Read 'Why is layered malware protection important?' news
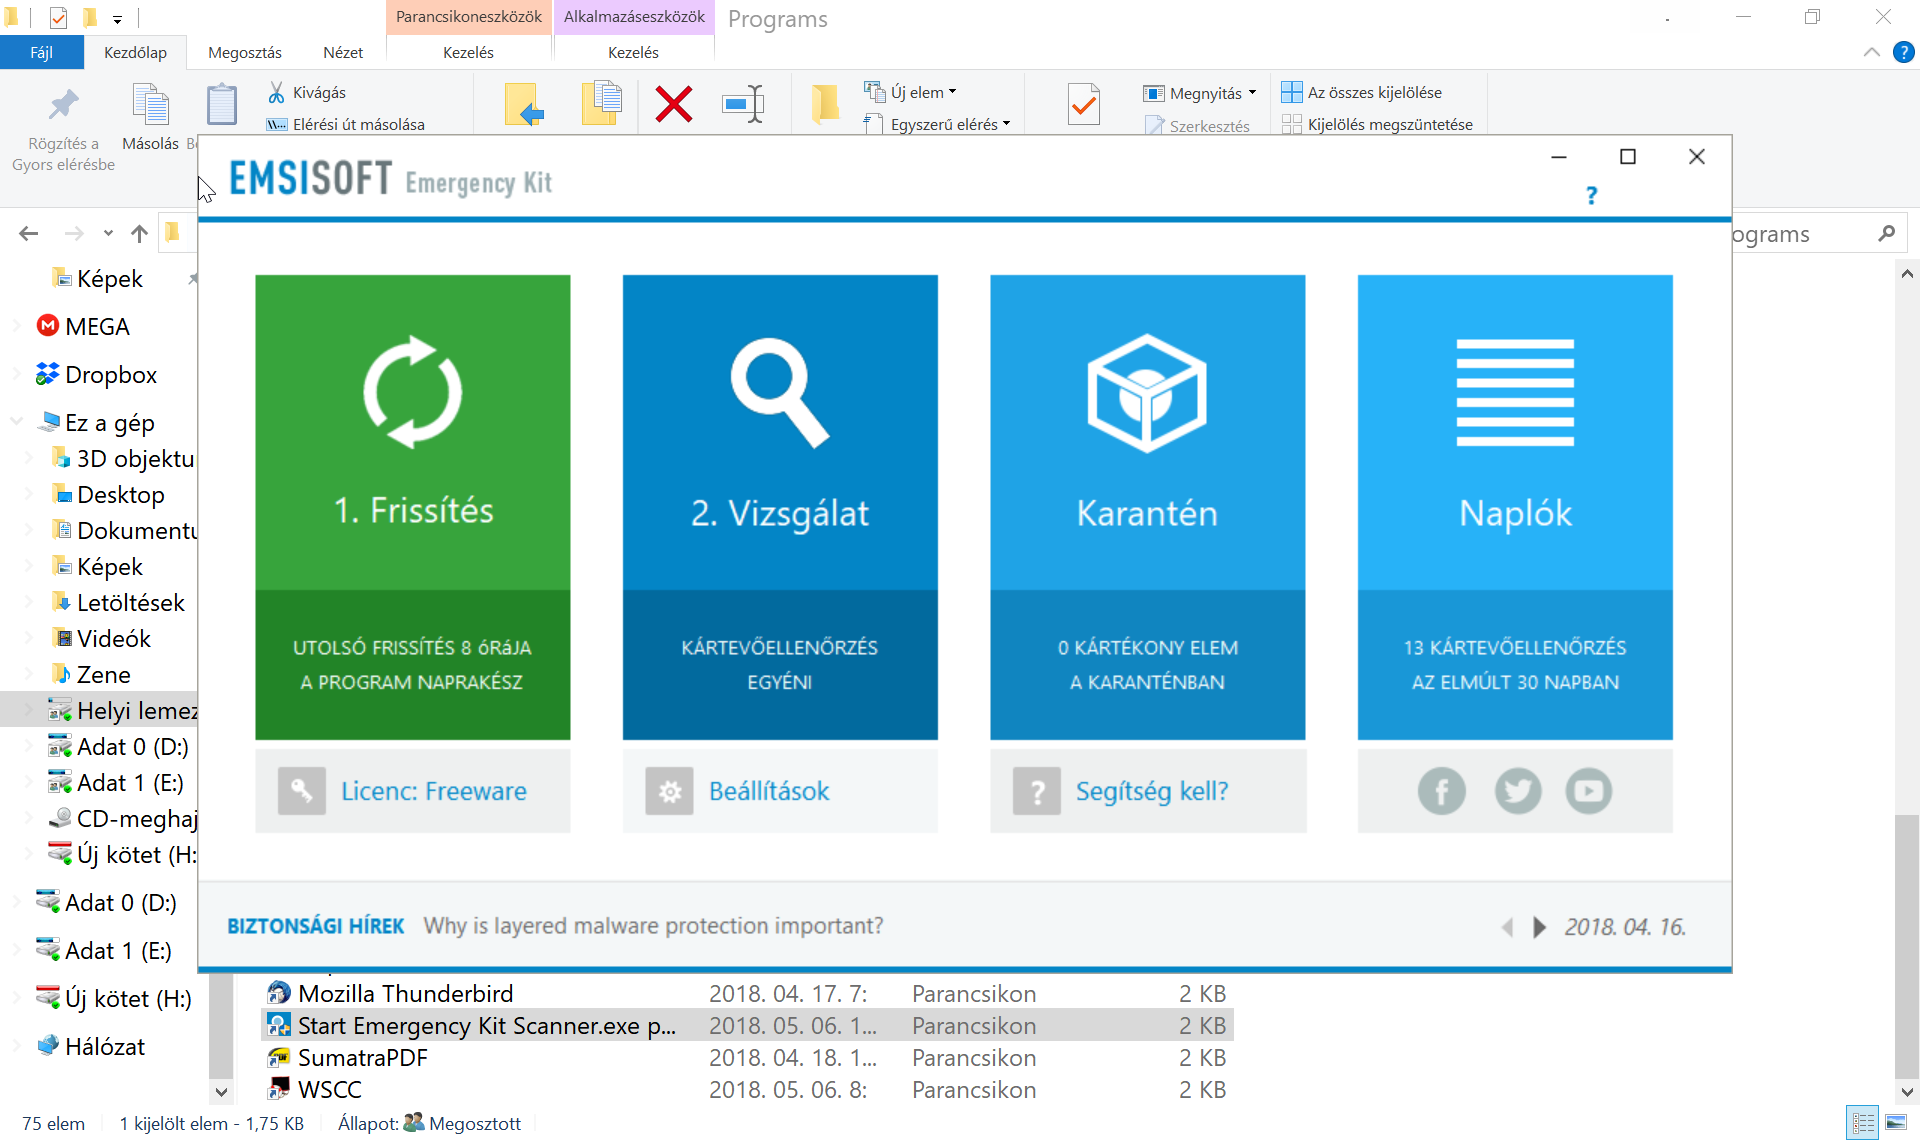 click(x=653, y=926)
